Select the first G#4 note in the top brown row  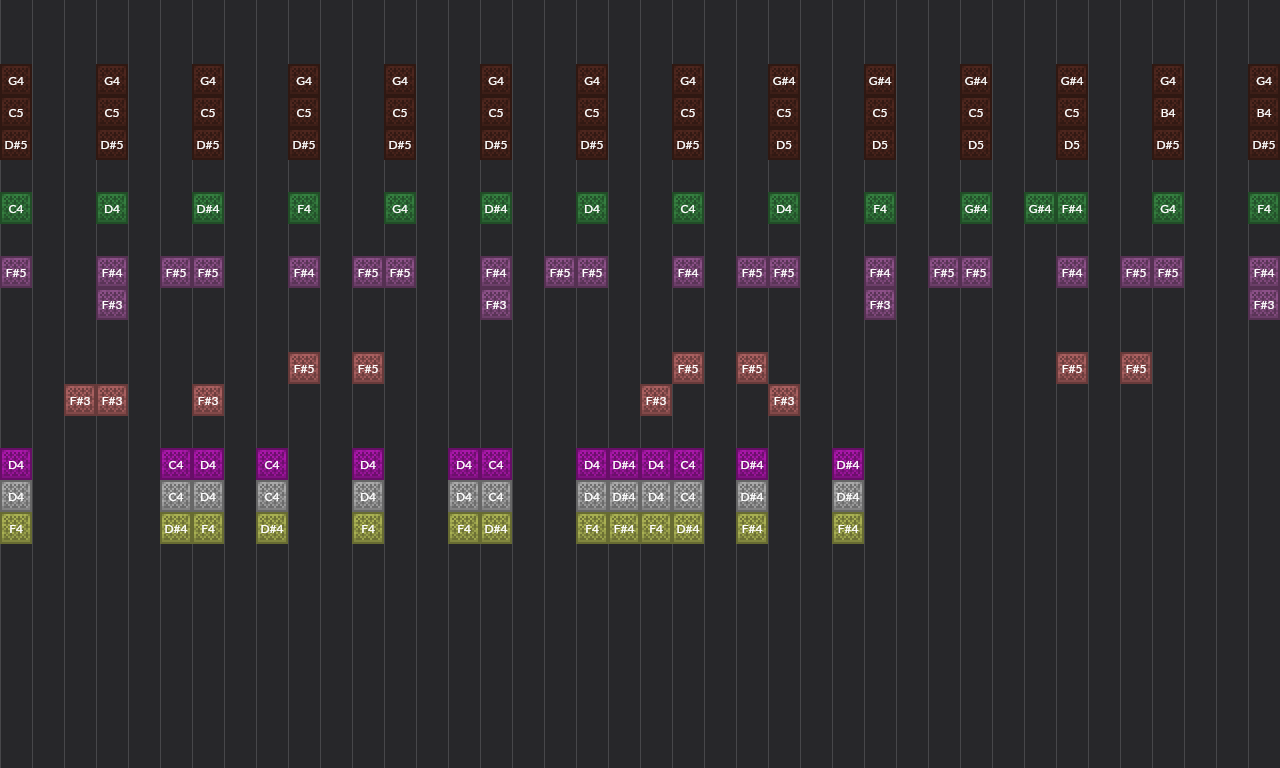point(784,81)
